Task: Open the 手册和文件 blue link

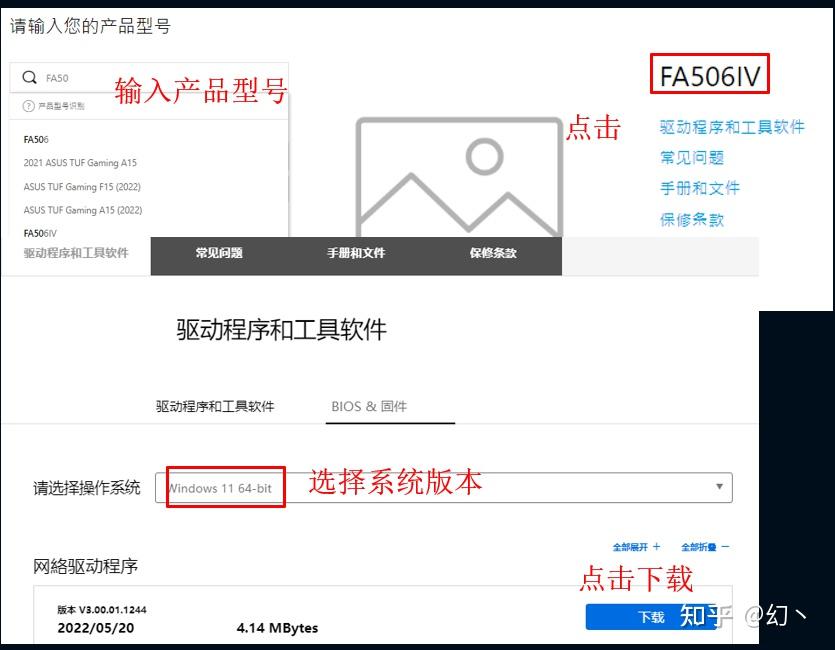Action: click(700, 188)
